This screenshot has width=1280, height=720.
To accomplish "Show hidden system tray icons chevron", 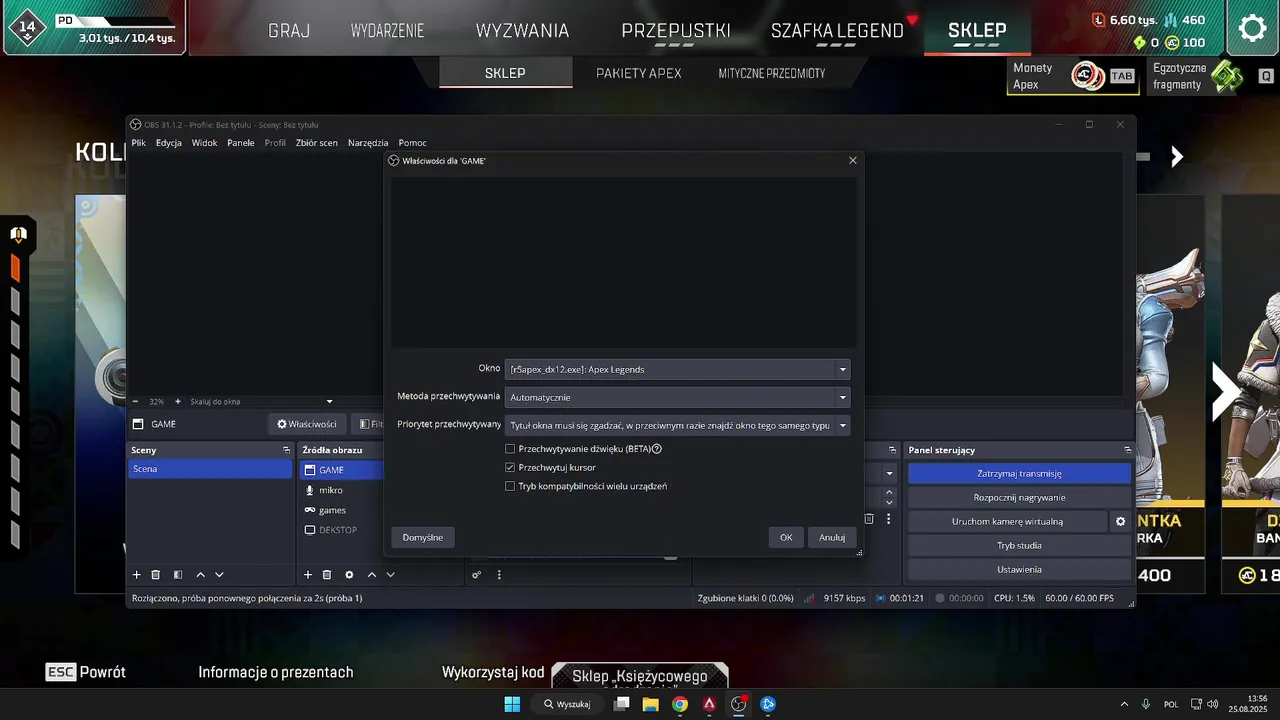I will click(x=1124, y=704).
